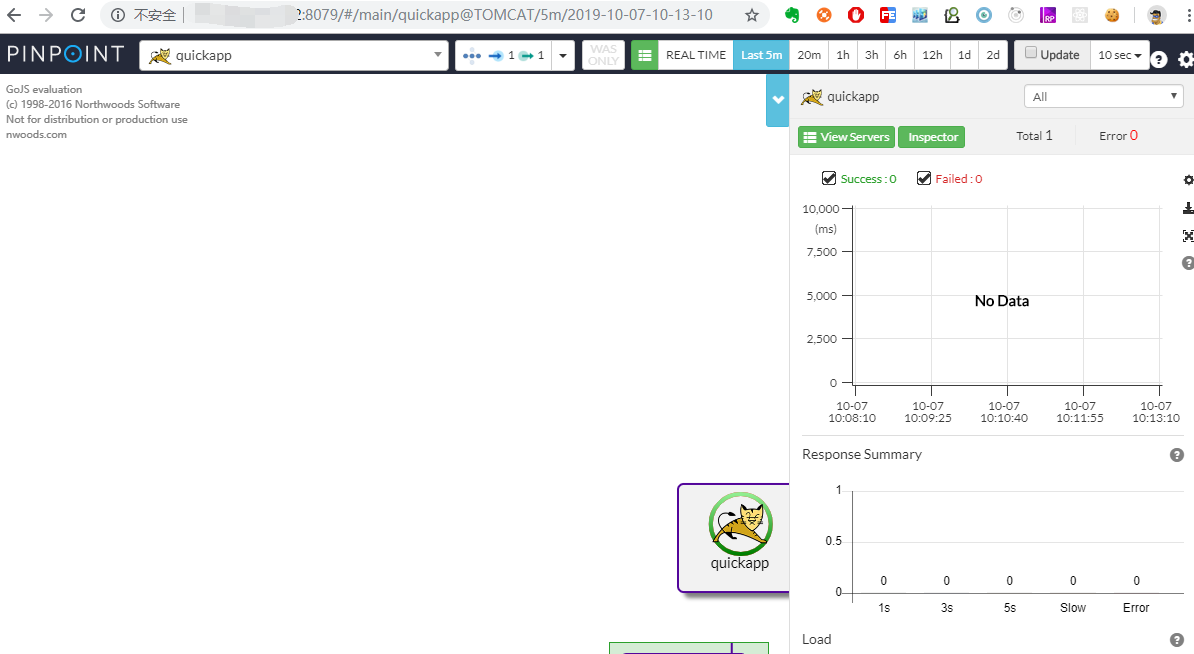Image resolution: width=1194 pixels, height=654 pixels.
Task: Select the 3h time range
Action: (872, 55)
